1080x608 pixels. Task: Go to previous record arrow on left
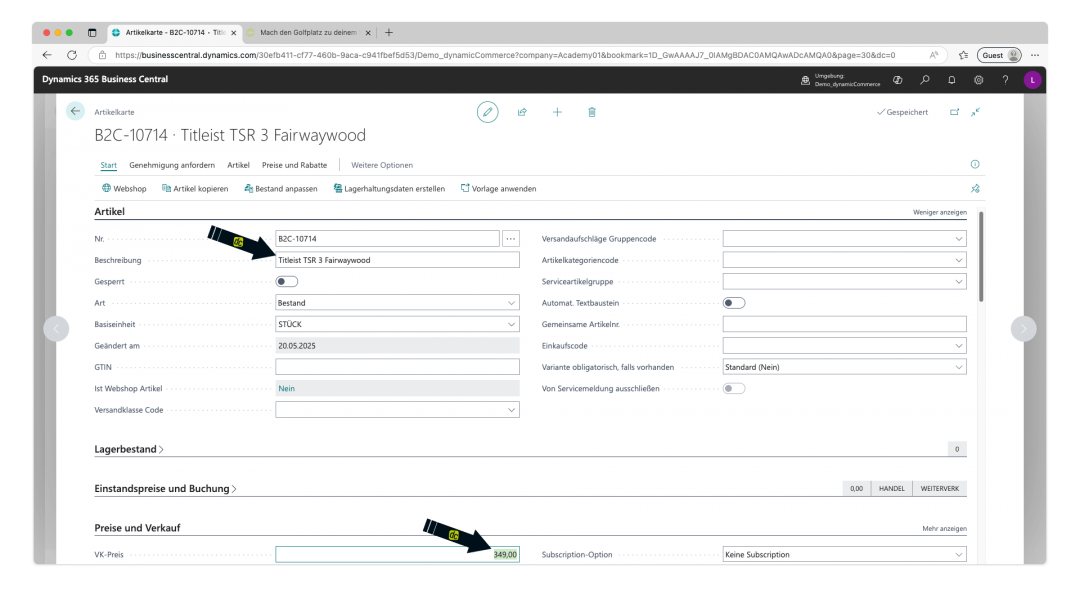(56, 328)
